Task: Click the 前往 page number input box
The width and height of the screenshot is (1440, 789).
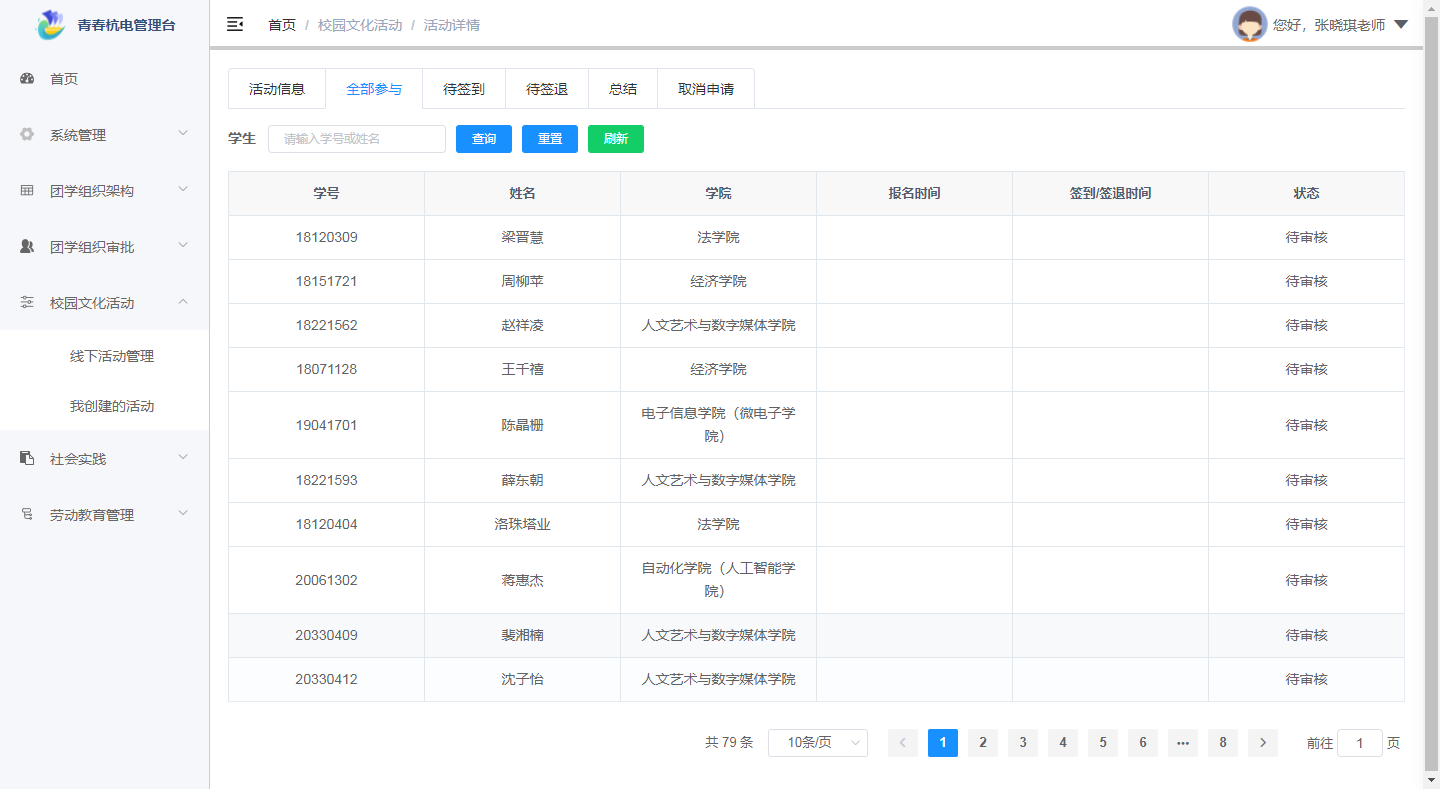Action: [x=1360, y=743]
